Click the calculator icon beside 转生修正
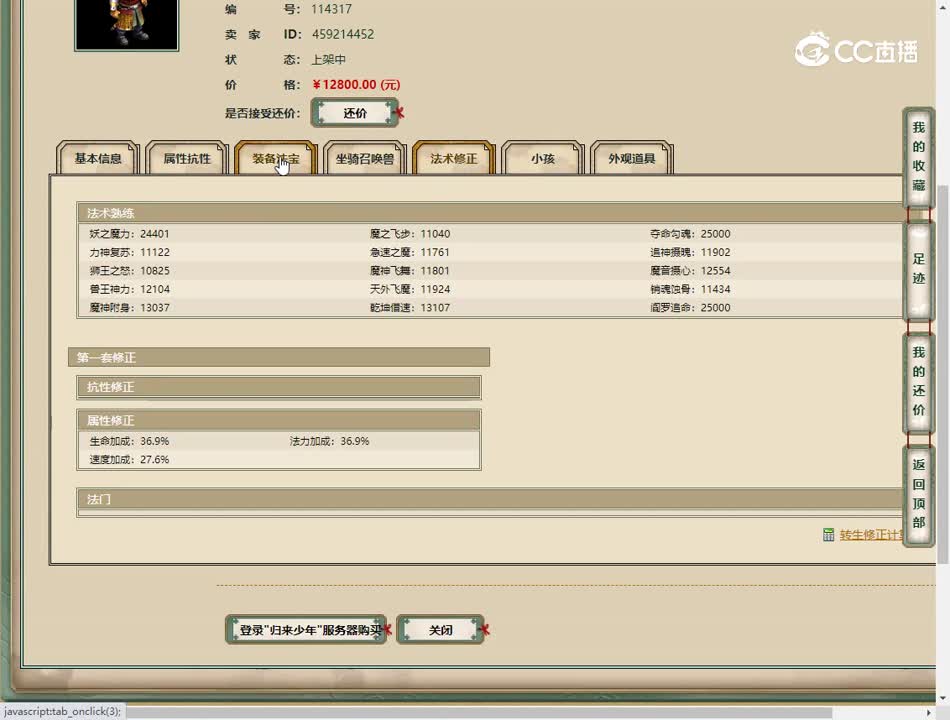 [828, 535]
